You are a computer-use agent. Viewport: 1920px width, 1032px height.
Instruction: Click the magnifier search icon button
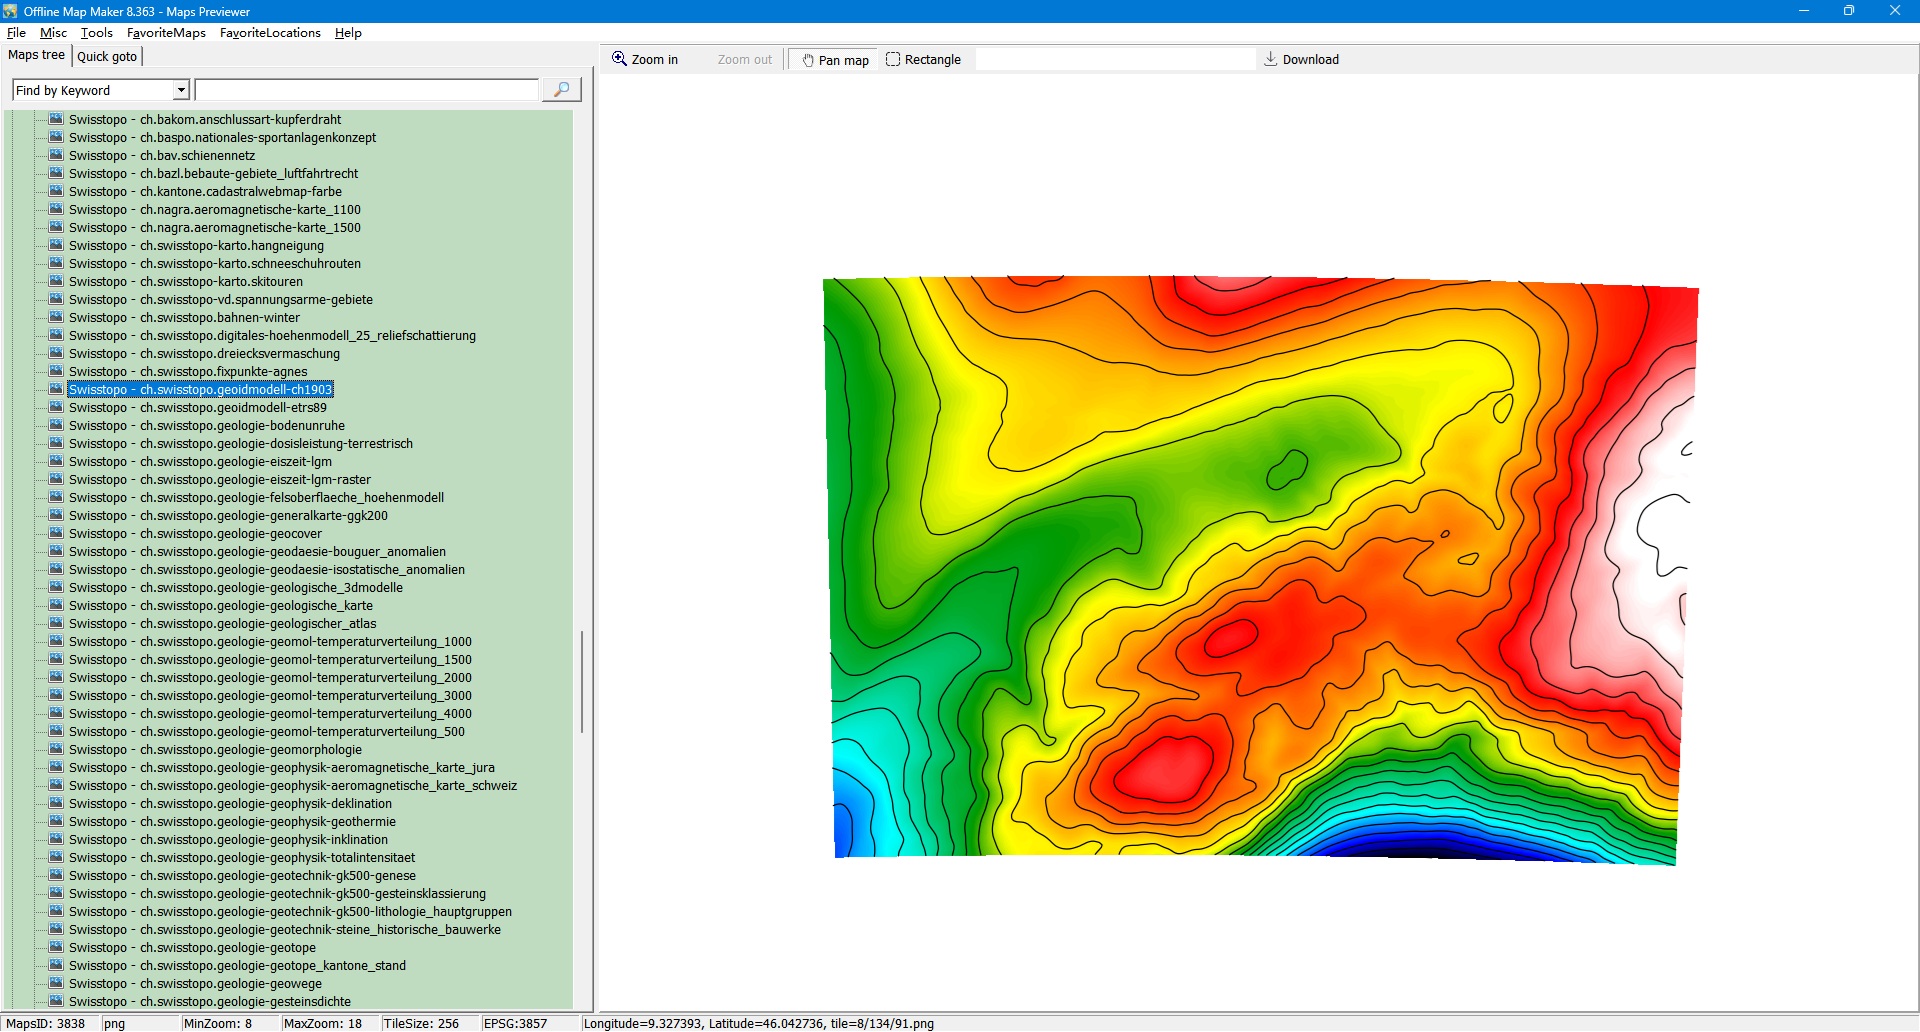point(561,90)
